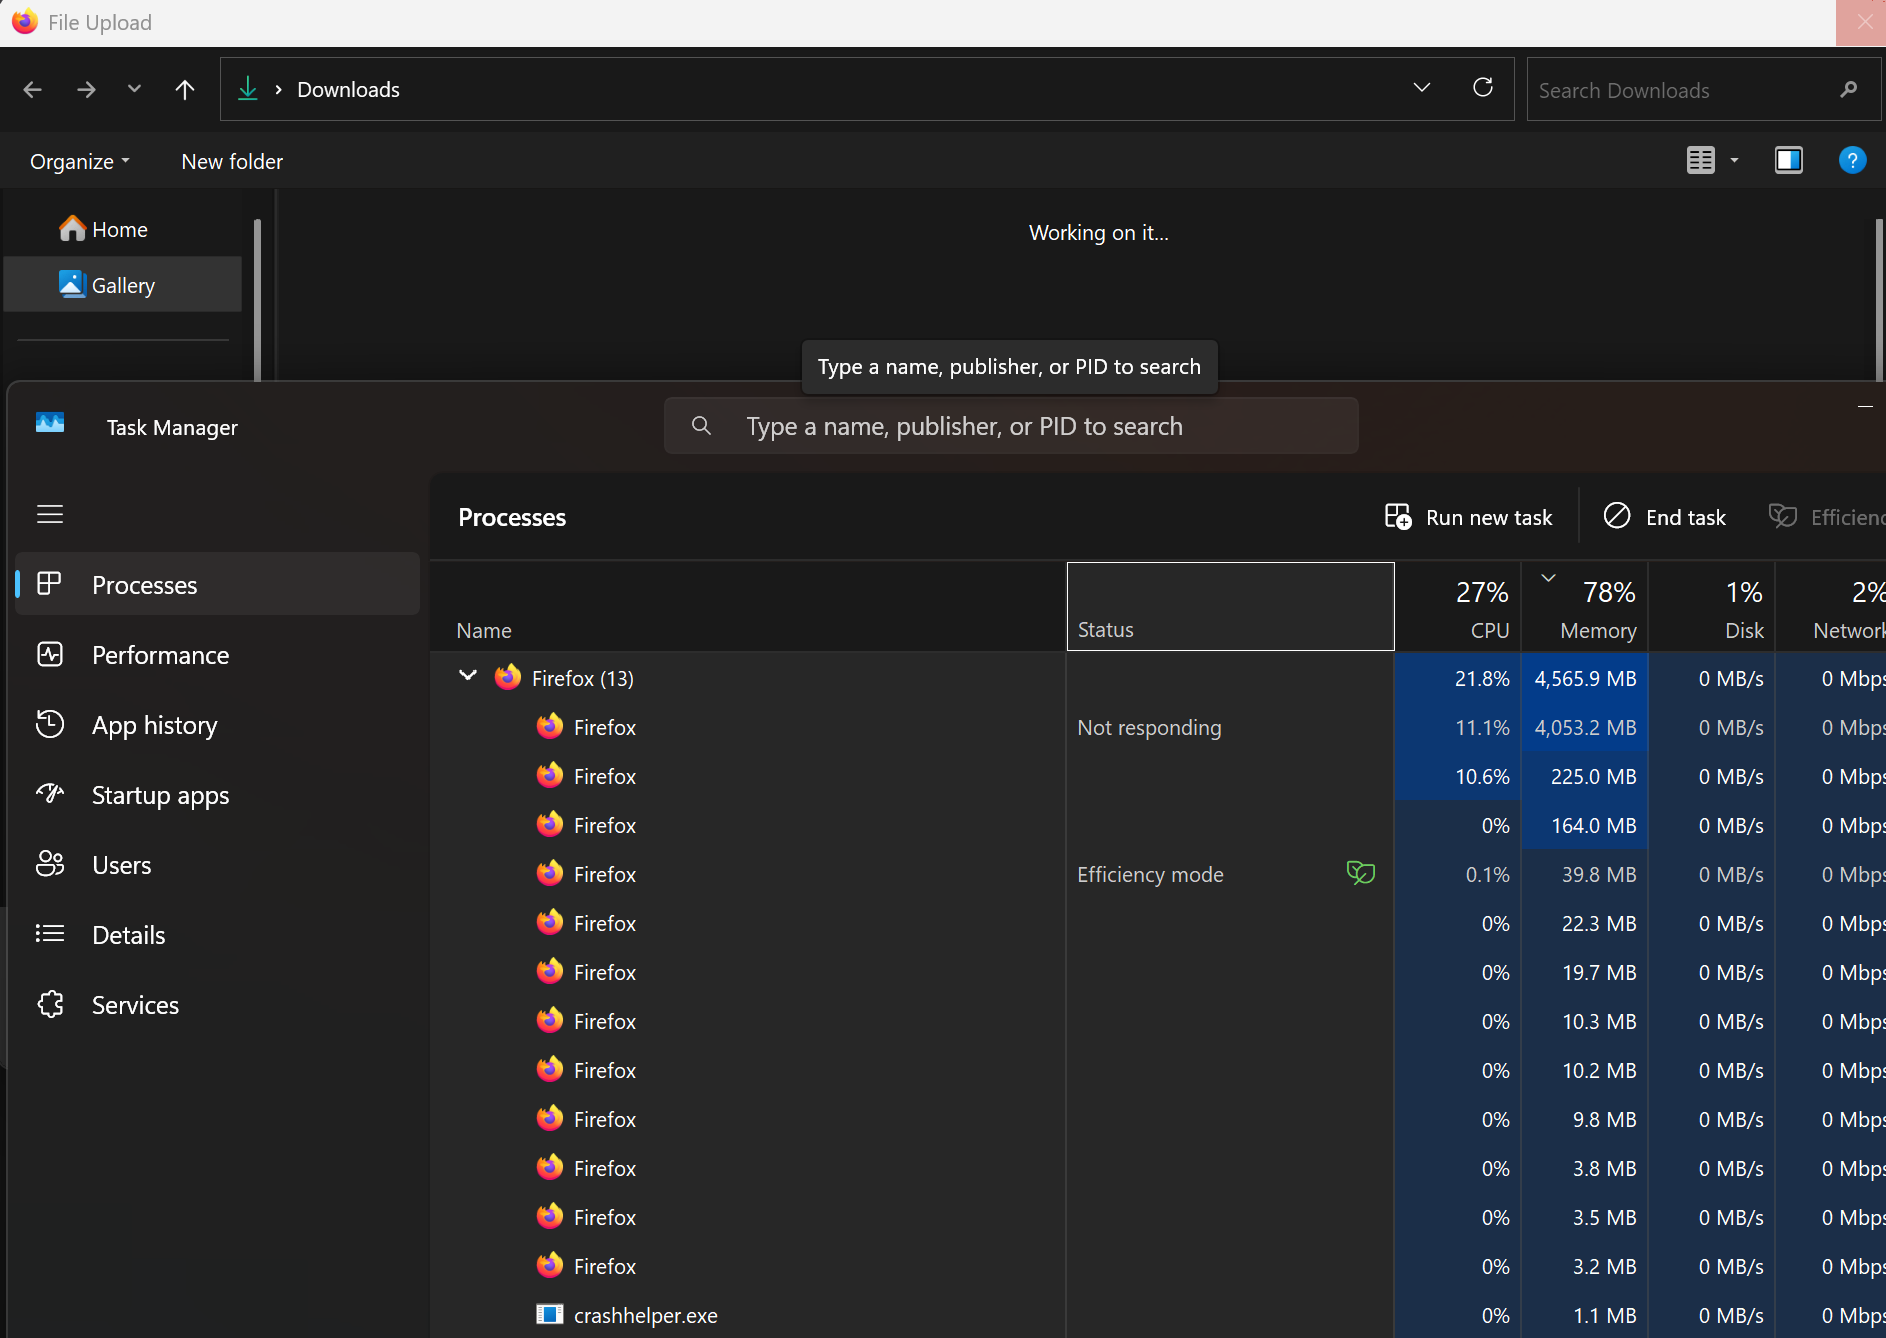Go back in File Upload dialog

[32, 90]
